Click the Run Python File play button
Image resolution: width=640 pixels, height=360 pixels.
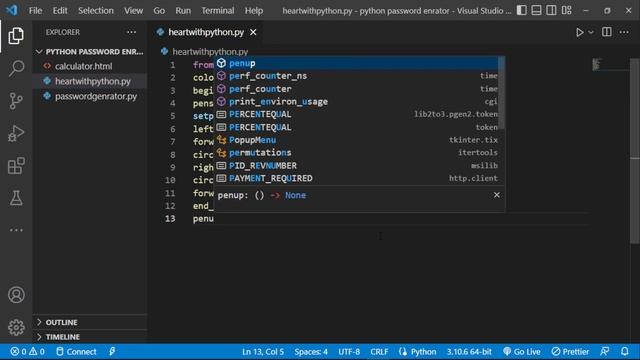coord(579,32)
